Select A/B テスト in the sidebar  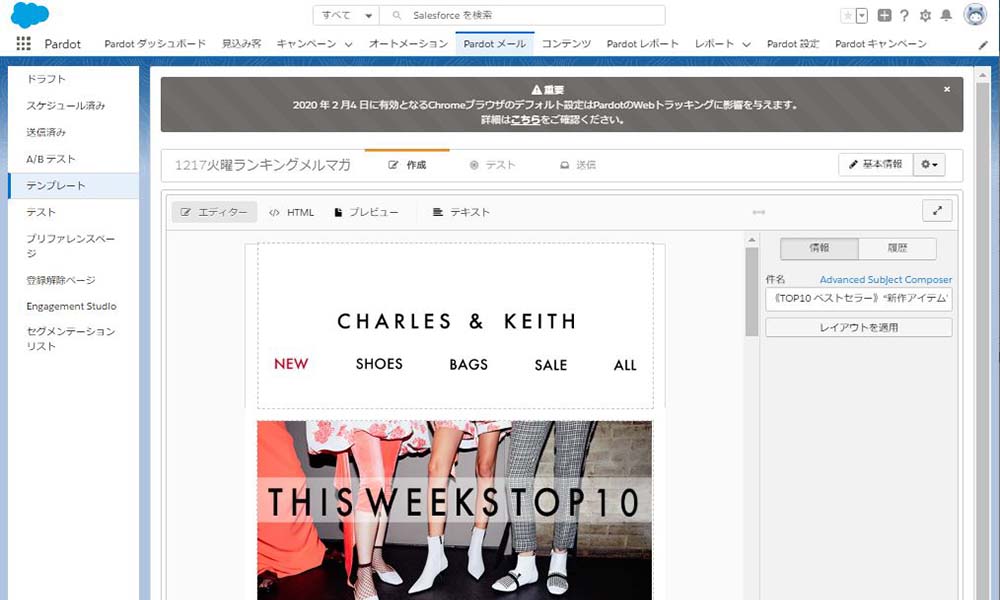tap(73, 159)
